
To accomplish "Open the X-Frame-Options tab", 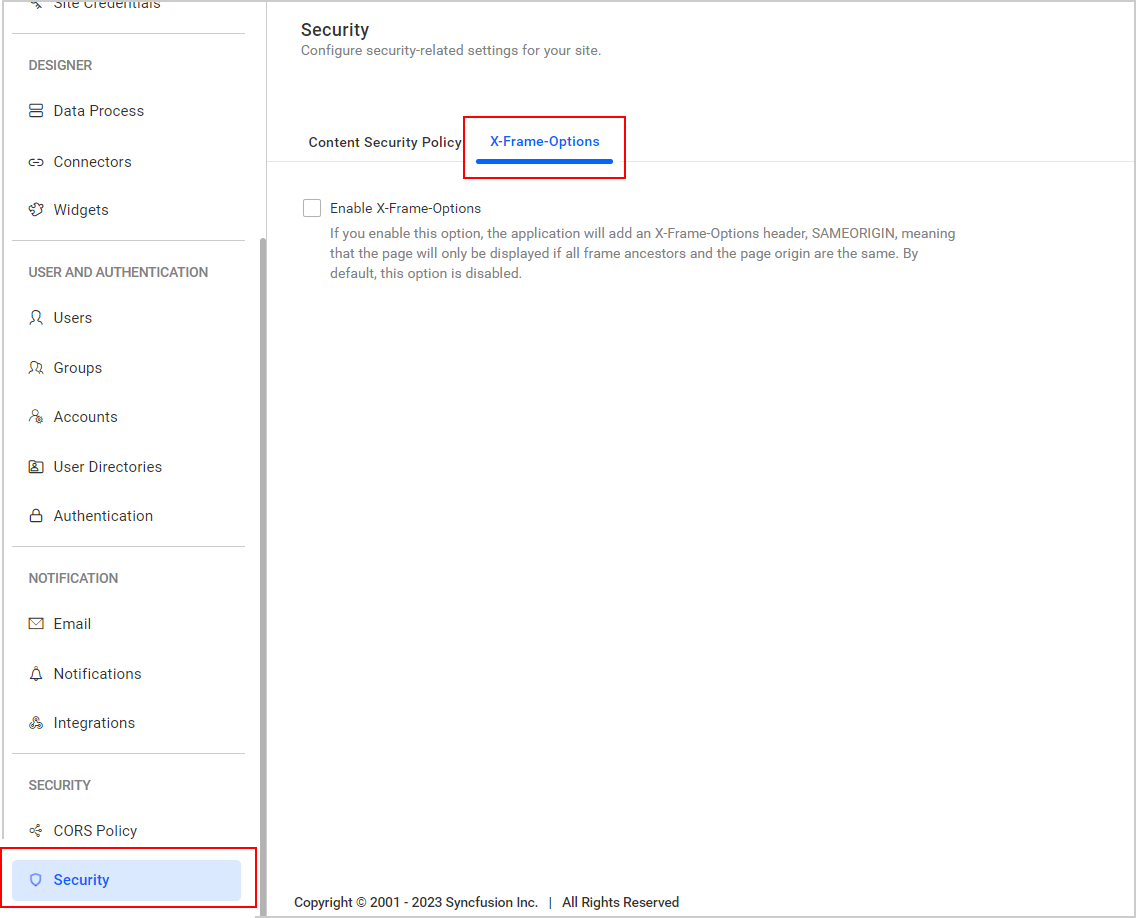I will point(544,141).
